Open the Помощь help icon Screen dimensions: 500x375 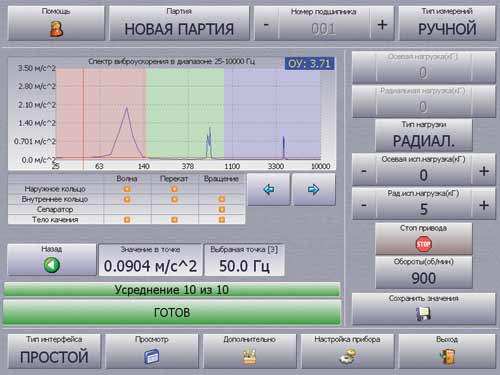point(56,29)
